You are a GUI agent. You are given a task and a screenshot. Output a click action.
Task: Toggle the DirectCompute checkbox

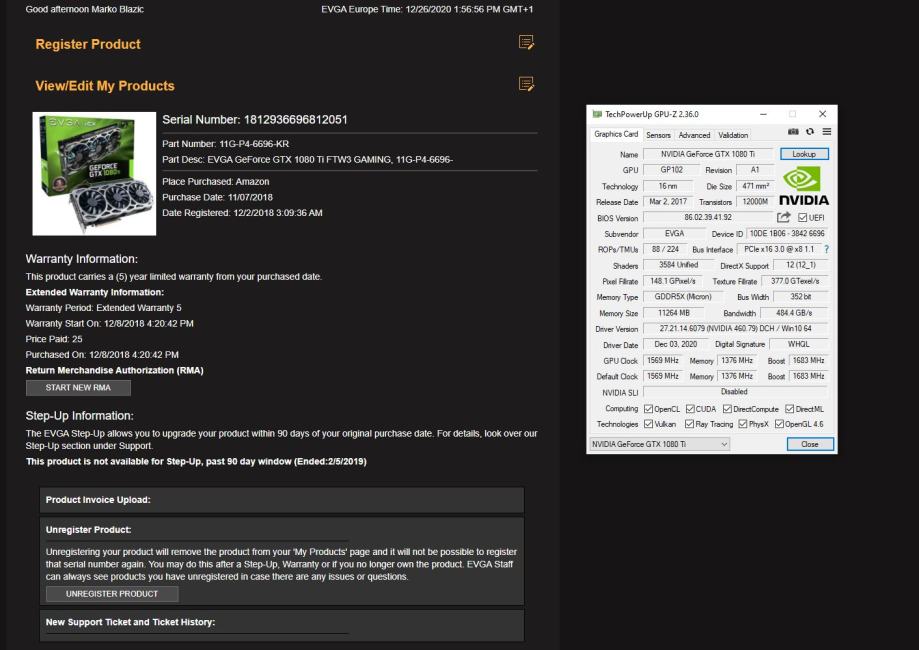pyautogui.click(x=727, y=409)
